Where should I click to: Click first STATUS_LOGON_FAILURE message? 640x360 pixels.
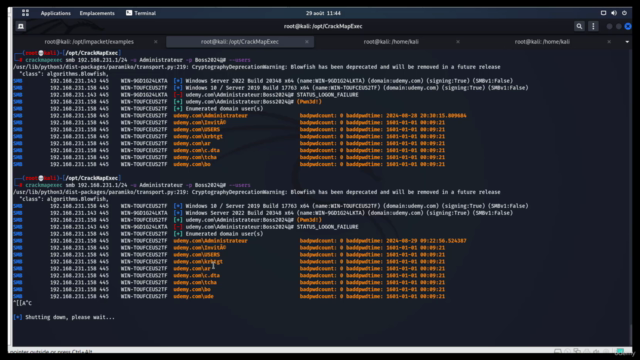tap(327, 95)
